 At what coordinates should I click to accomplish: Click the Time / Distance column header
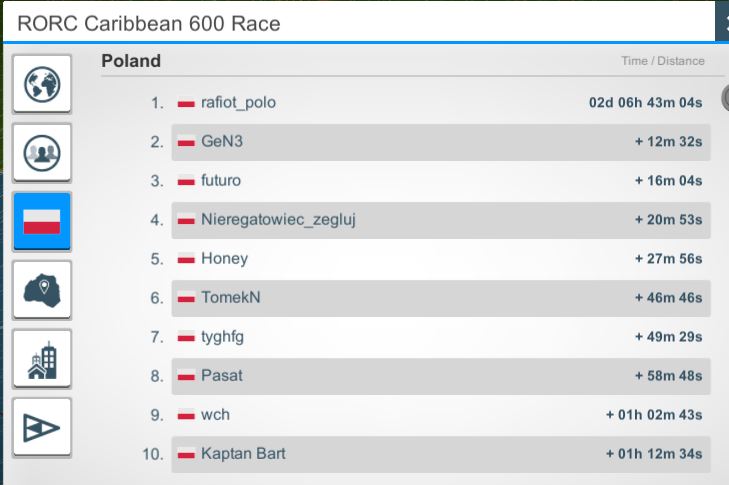pos(663,61)
